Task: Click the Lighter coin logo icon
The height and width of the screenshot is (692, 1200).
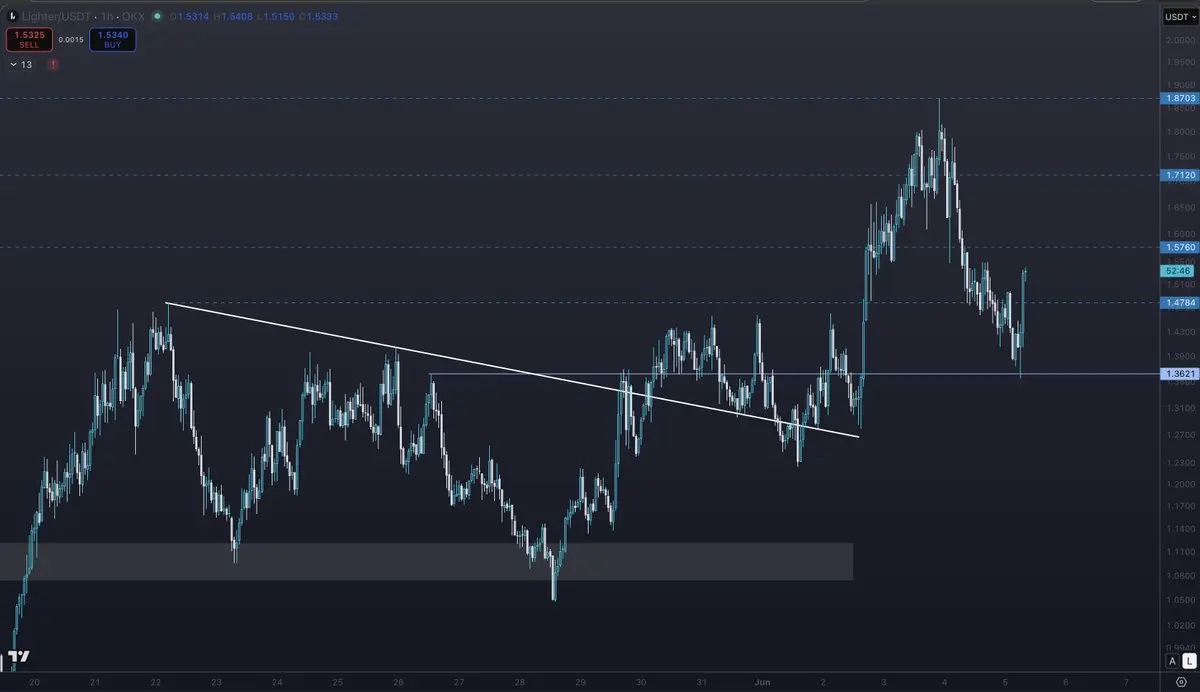Action: tap(11, 17)
